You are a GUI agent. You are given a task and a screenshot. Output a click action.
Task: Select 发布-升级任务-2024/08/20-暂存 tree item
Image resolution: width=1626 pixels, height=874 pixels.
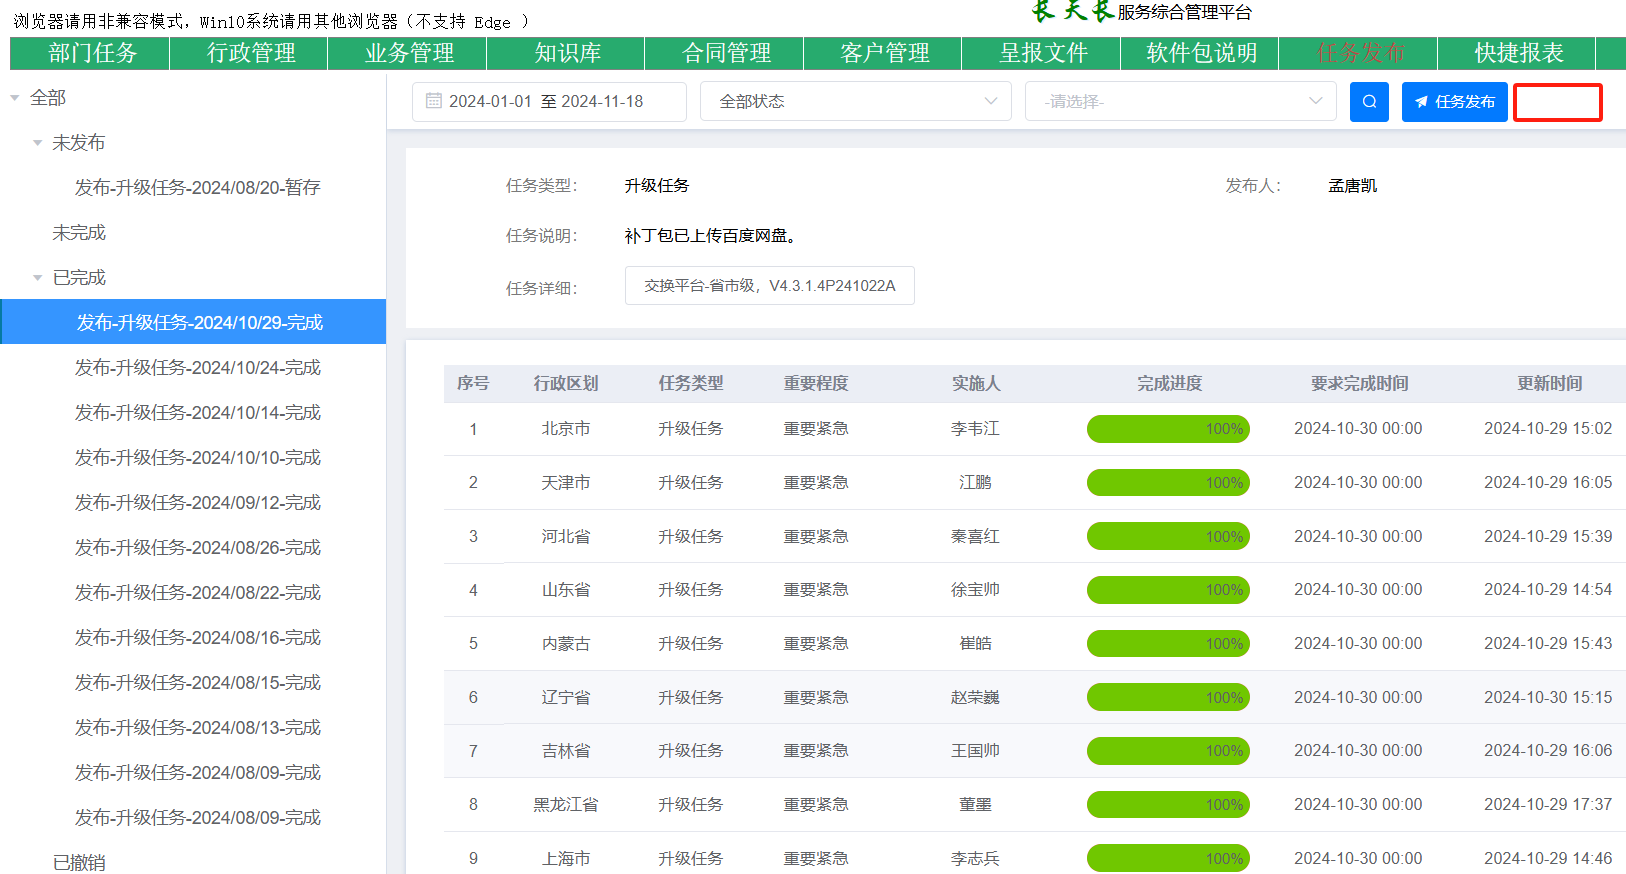click(x=197, y=188)
